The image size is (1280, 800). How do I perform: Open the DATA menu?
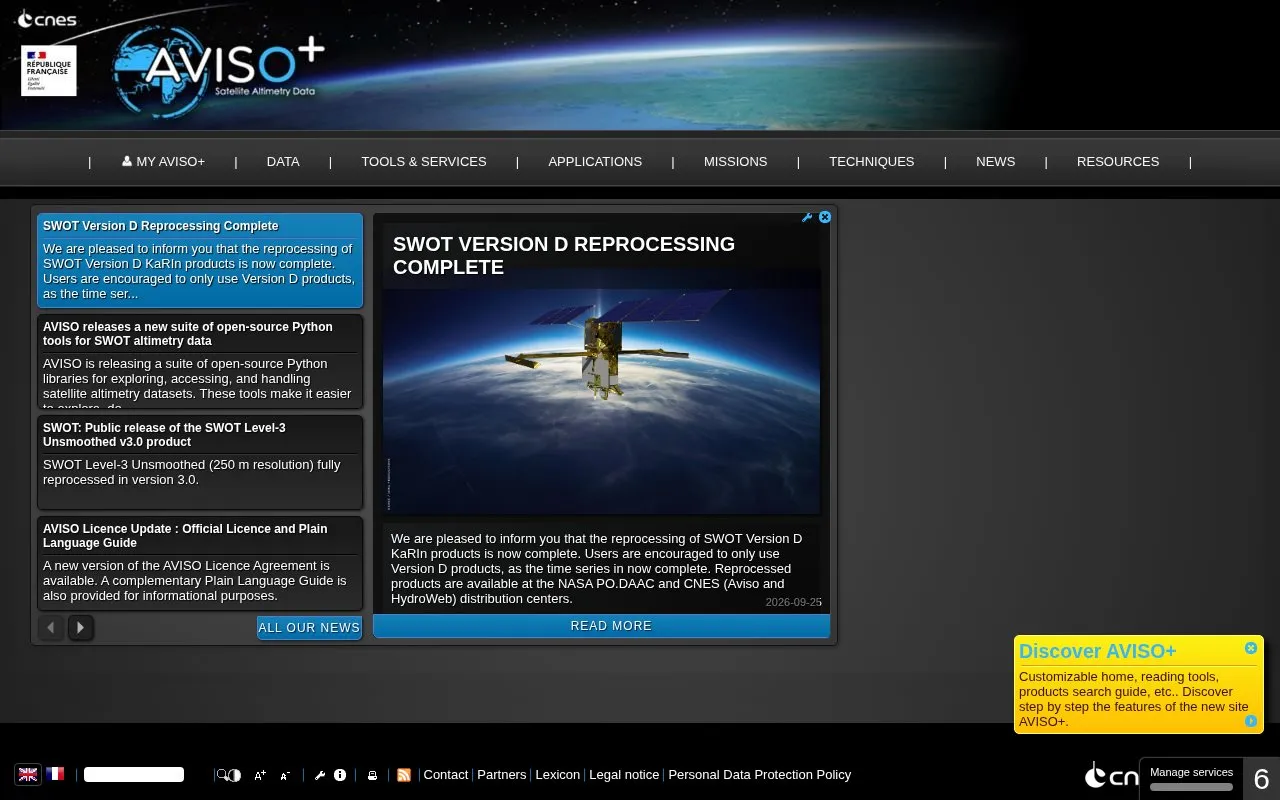point(283,161)
